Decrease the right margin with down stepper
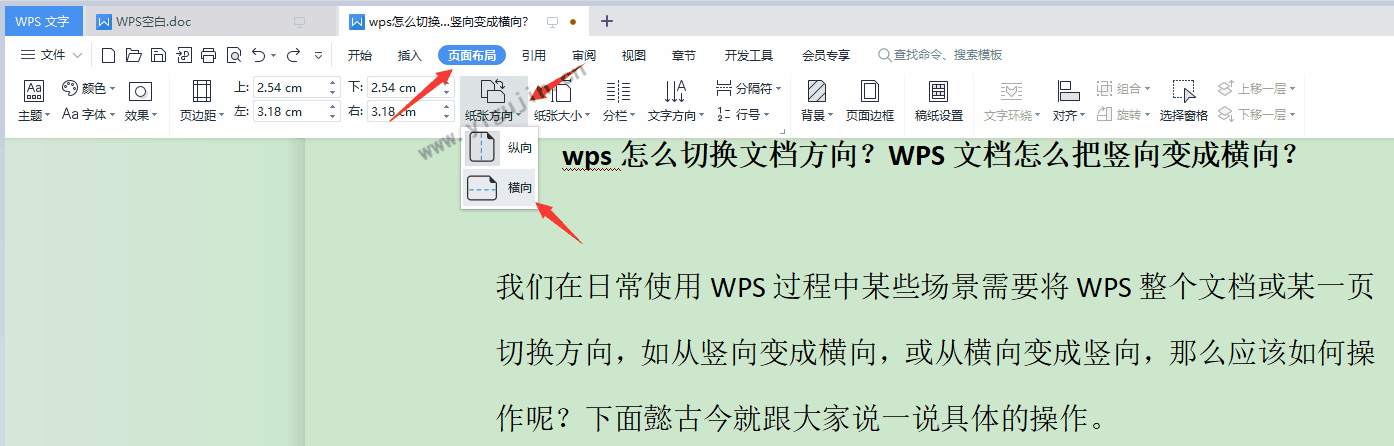The image size is (1394, 446). click(x=447, y=117)
